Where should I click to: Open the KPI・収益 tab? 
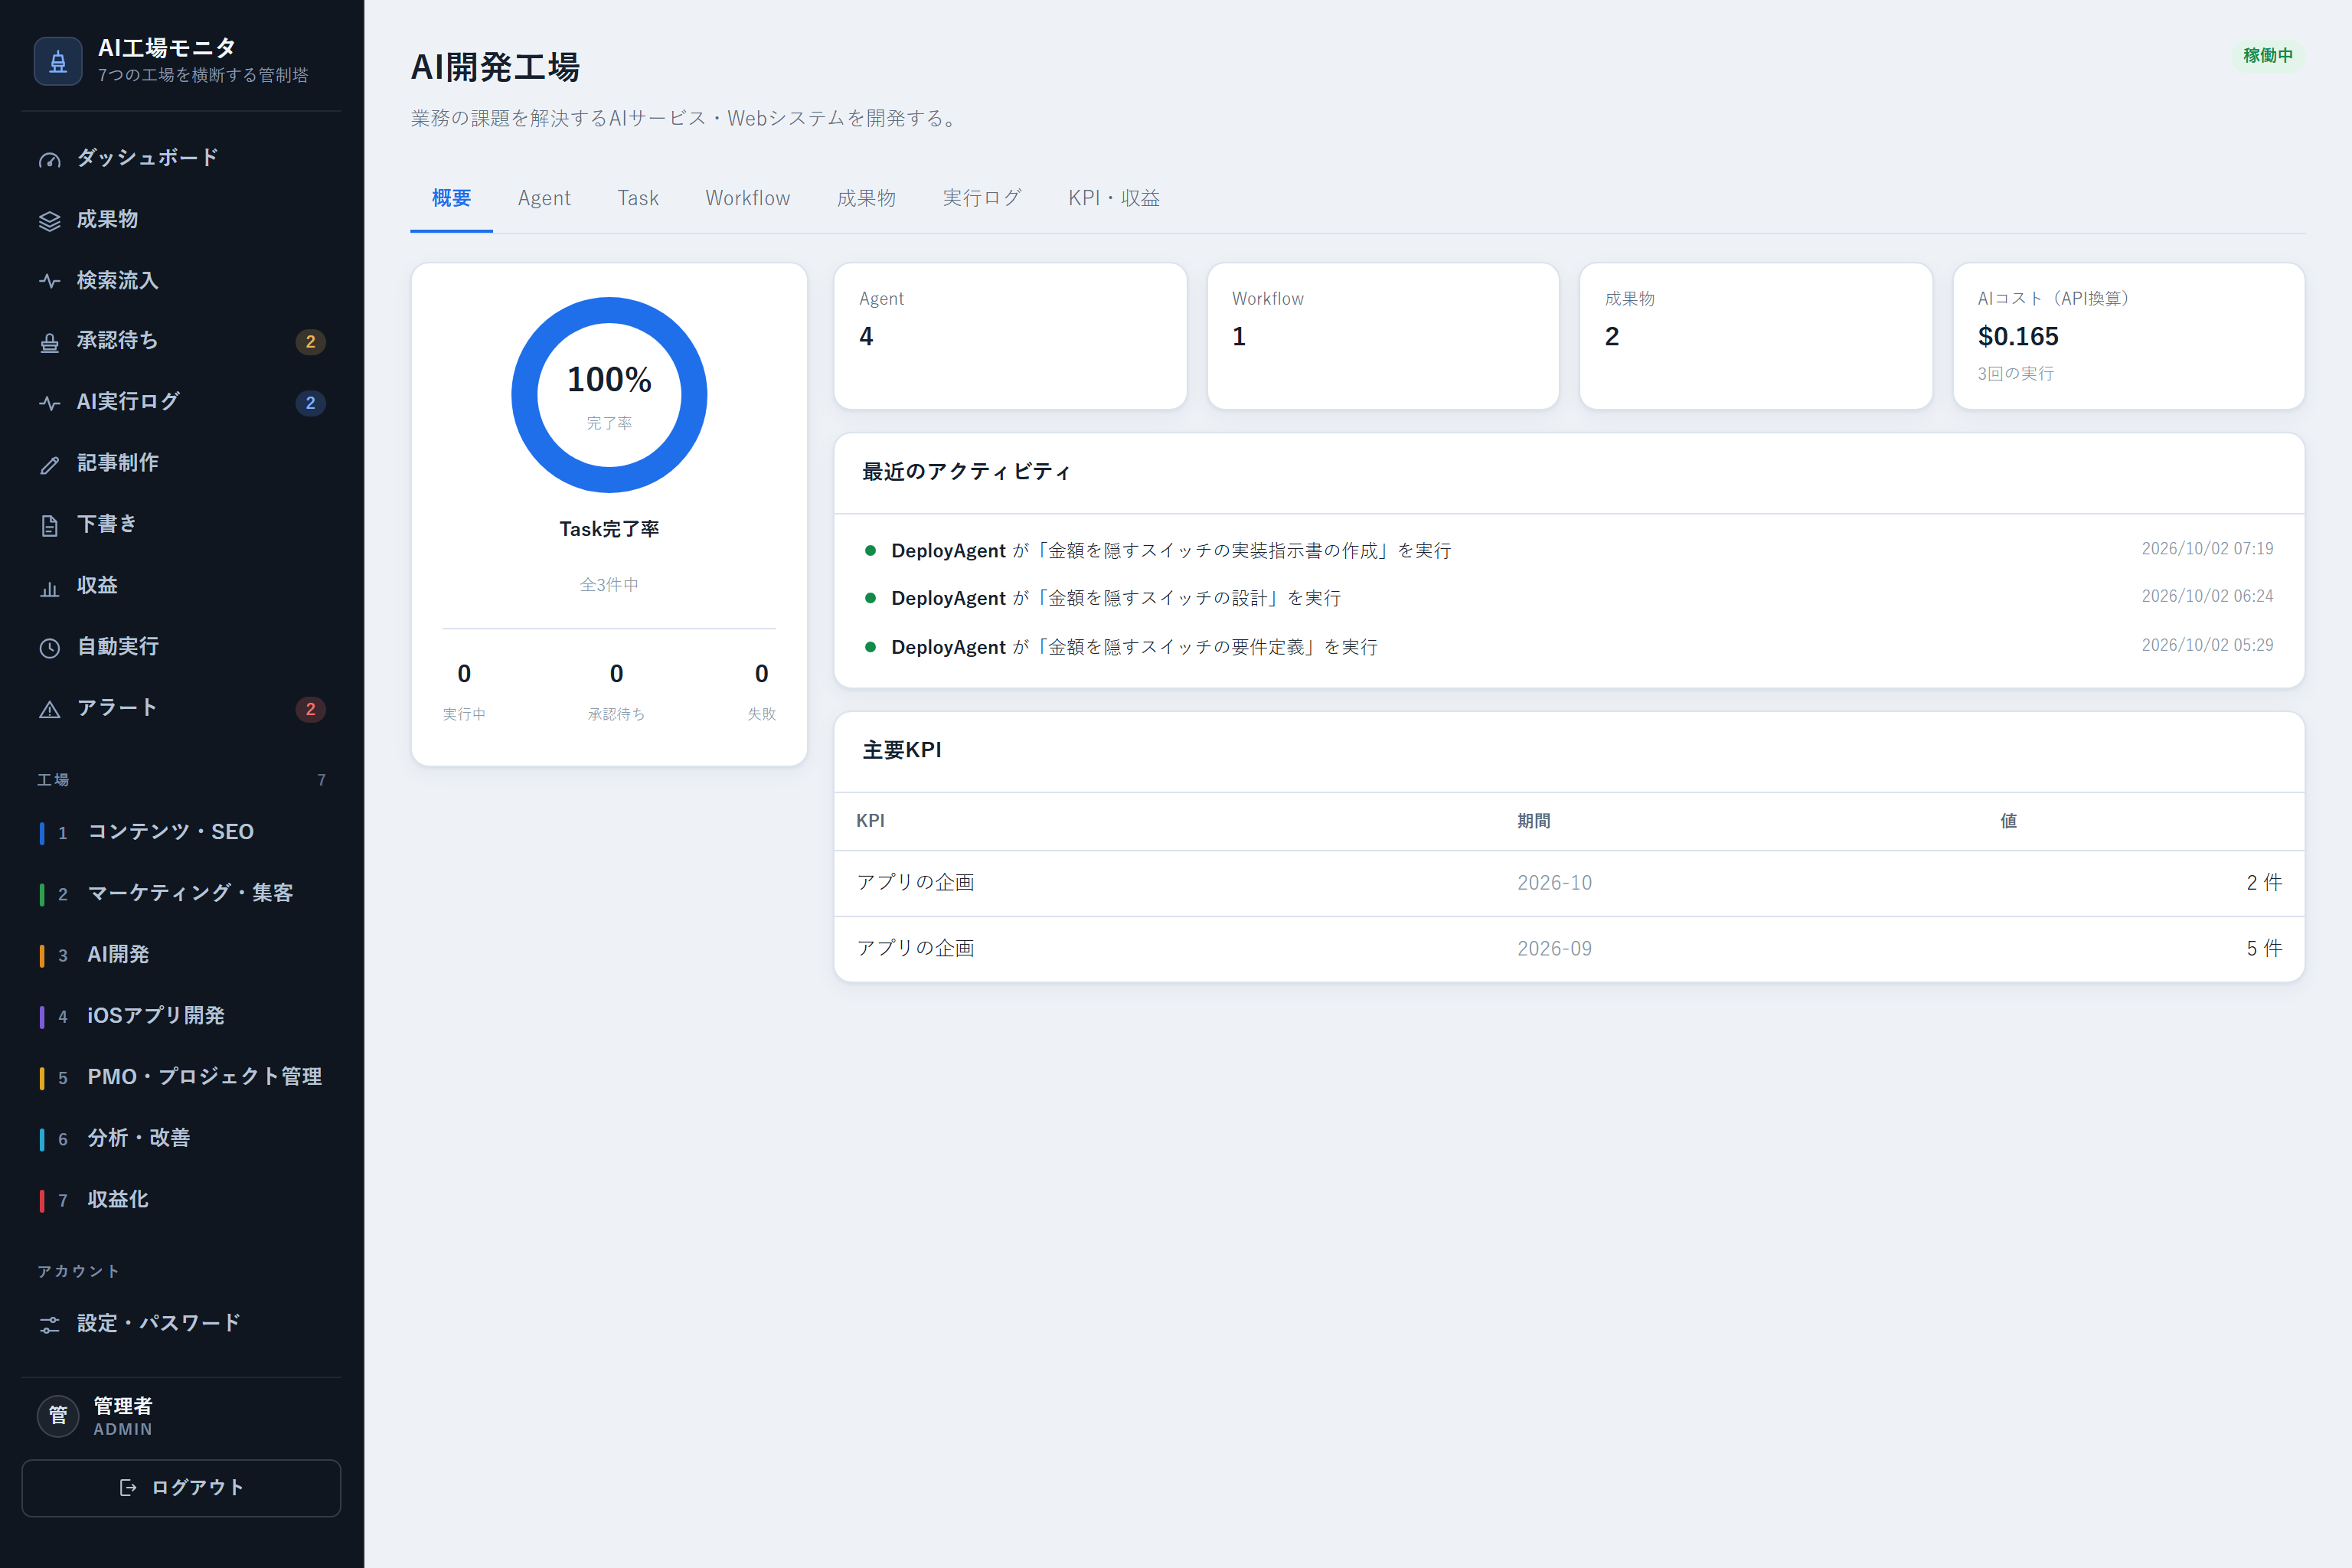1114,198
